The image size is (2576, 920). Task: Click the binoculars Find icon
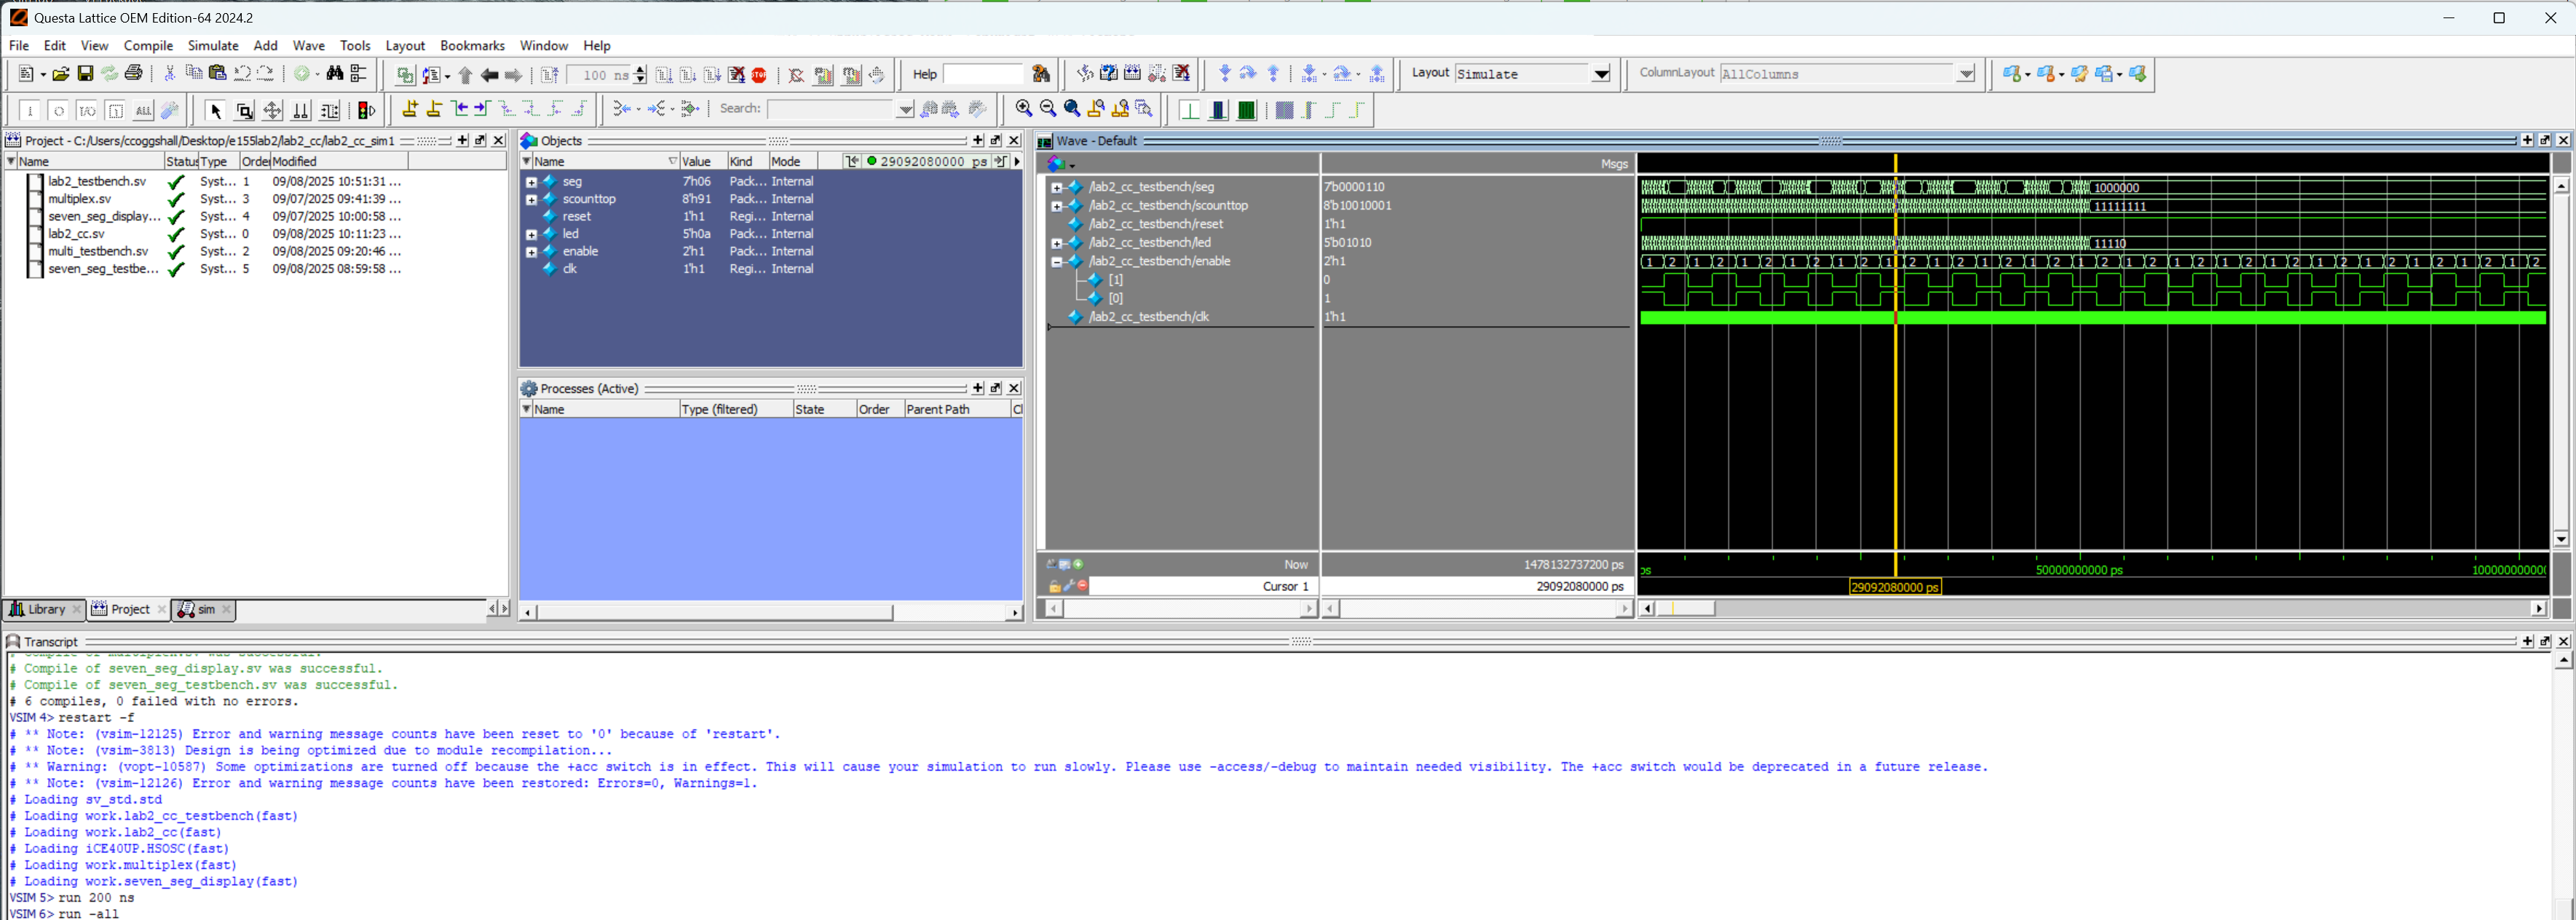335,74
